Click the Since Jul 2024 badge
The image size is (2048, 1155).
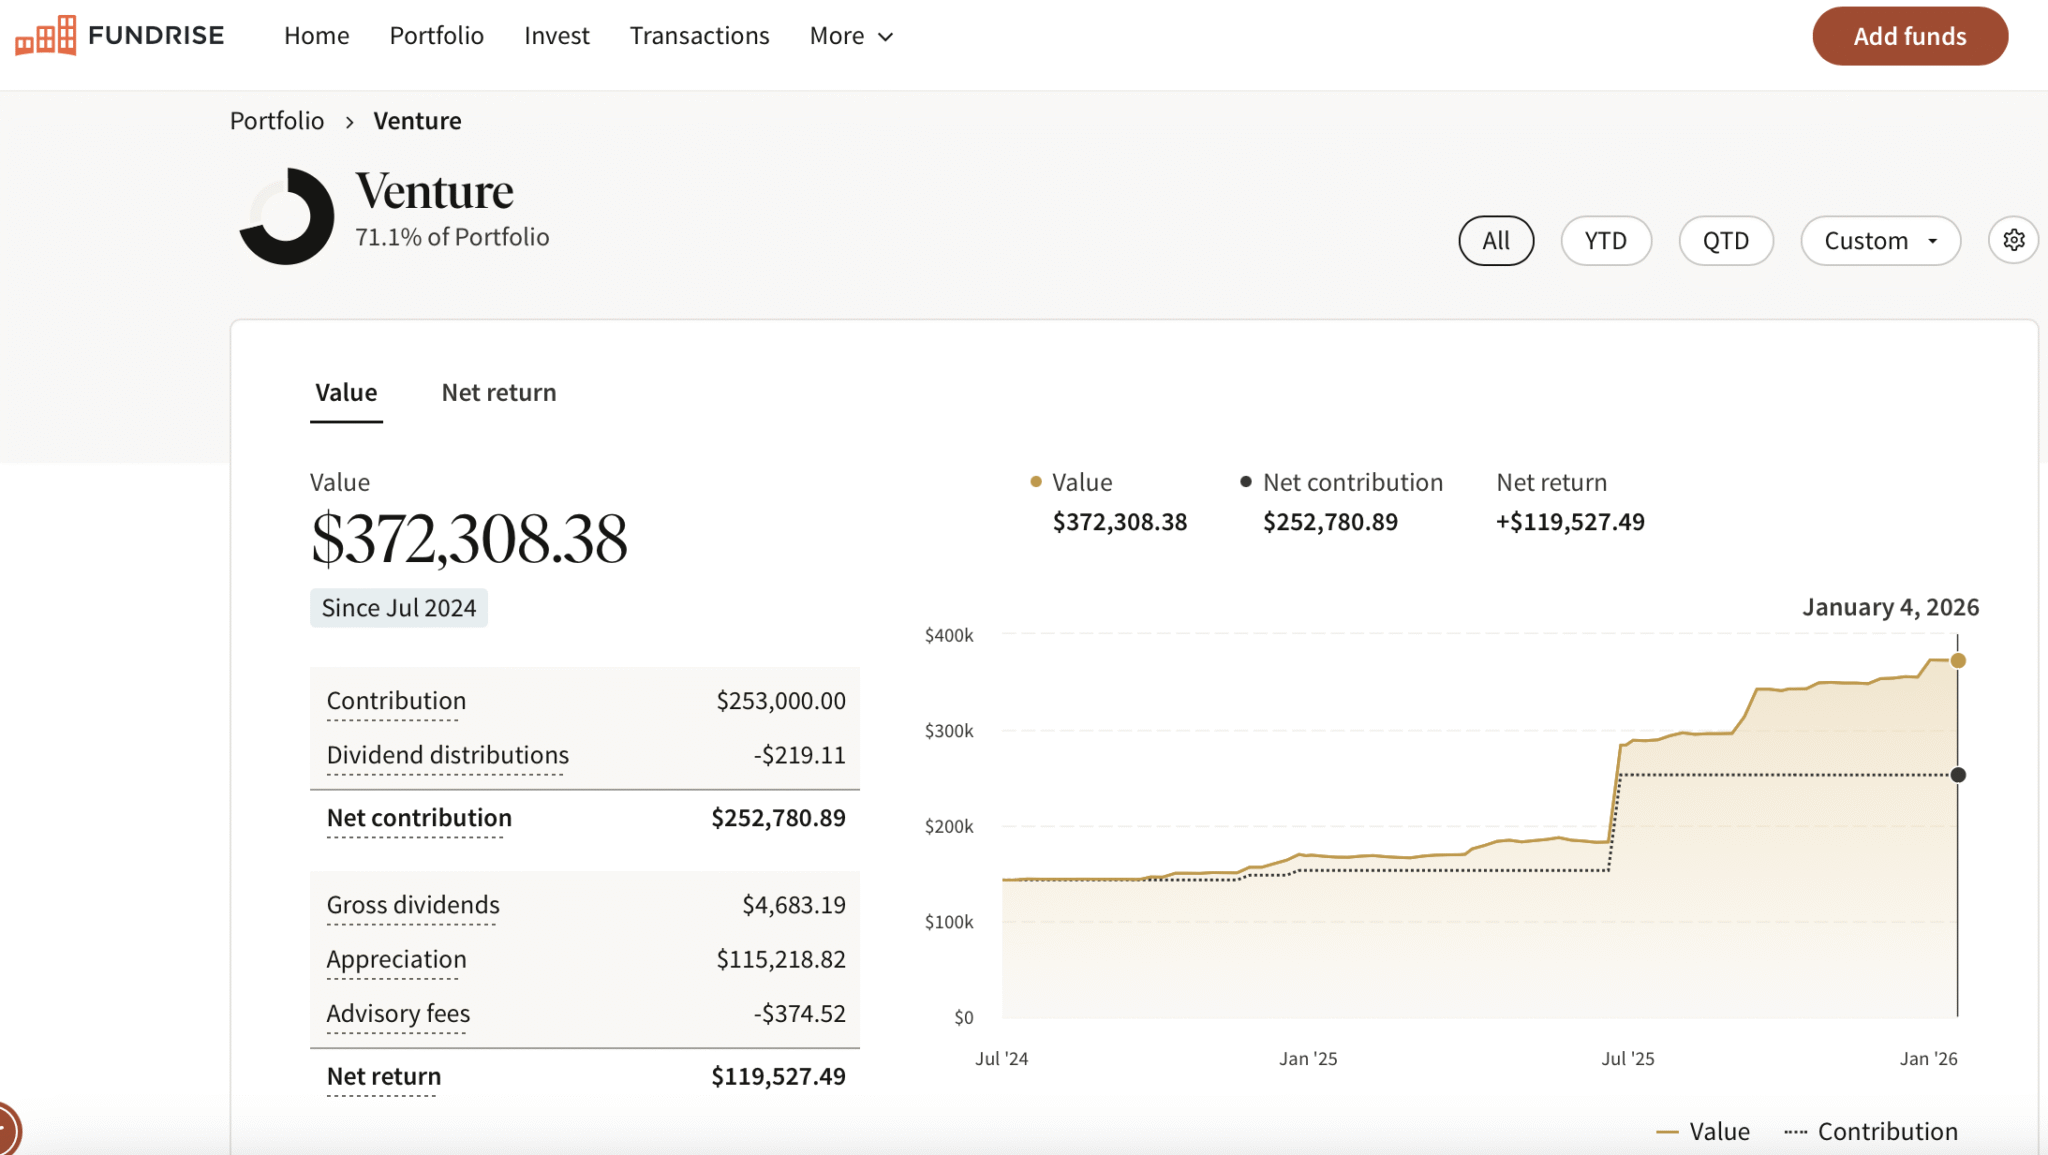point(398,607)
